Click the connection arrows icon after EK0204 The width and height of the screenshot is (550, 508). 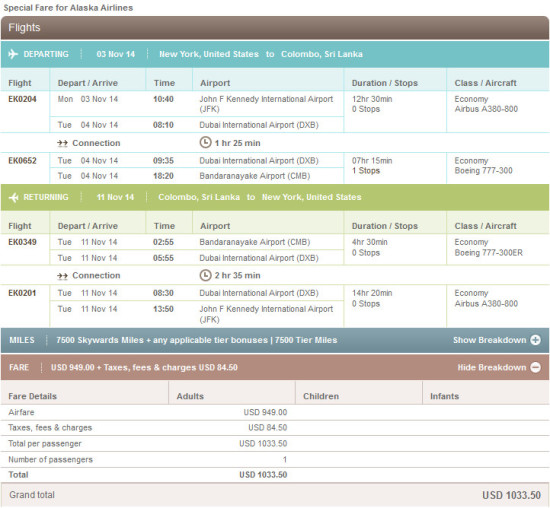click(x=62, y=143)
